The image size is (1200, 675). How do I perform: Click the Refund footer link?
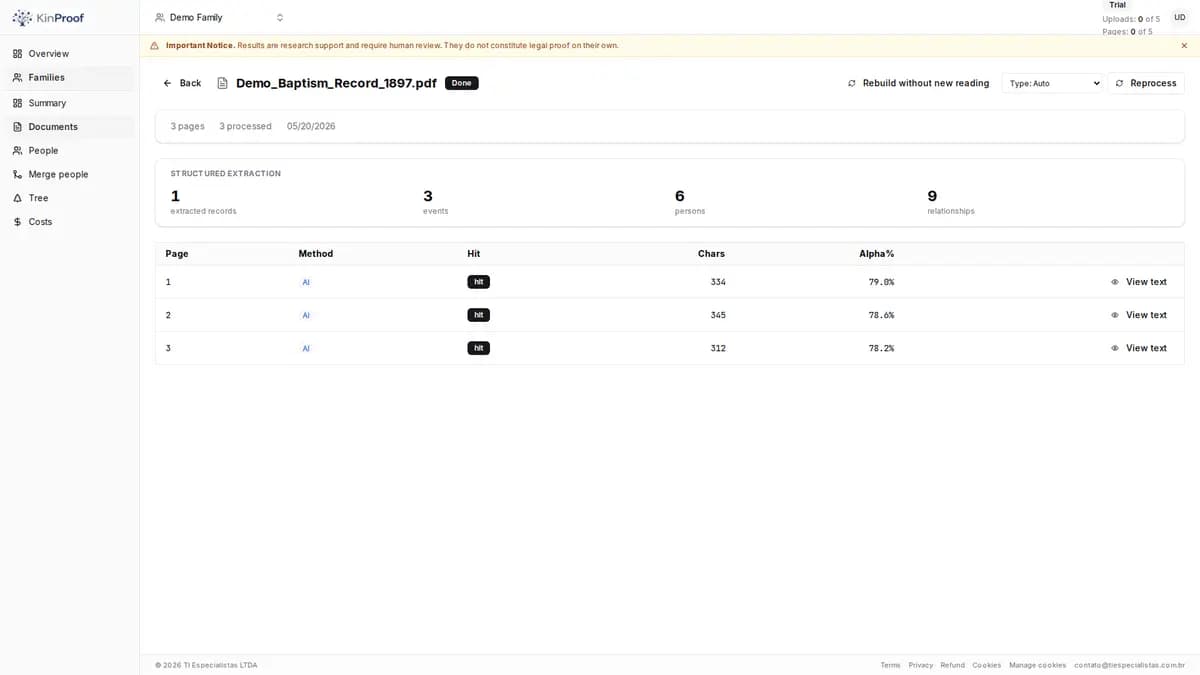coord(953,665)
